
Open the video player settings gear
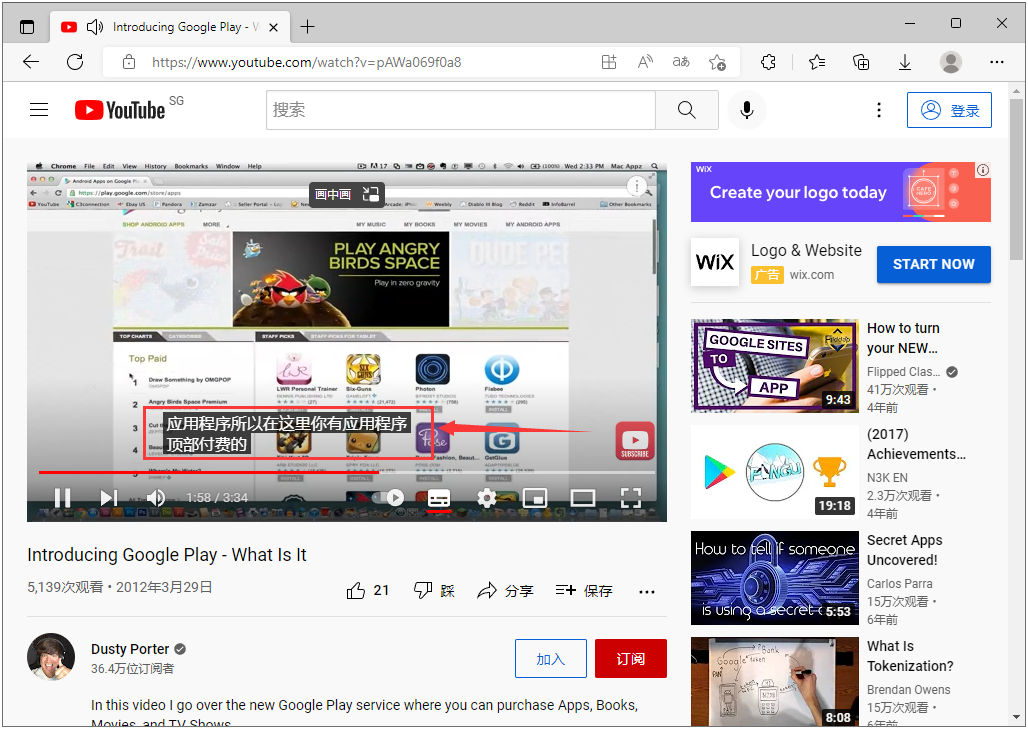pyautogui.click(x=486, y=498)
